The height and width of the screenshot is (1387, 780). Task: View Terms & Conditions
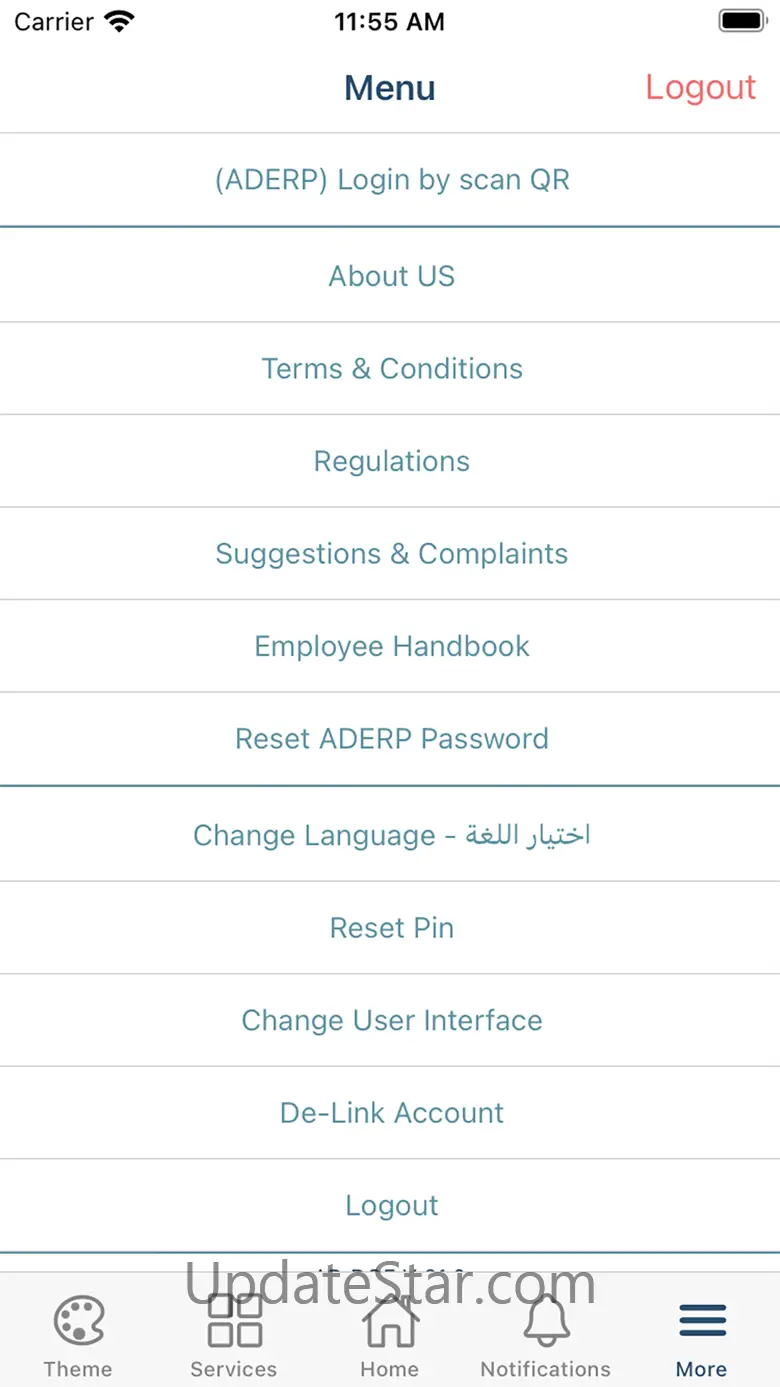pos(392,369)
